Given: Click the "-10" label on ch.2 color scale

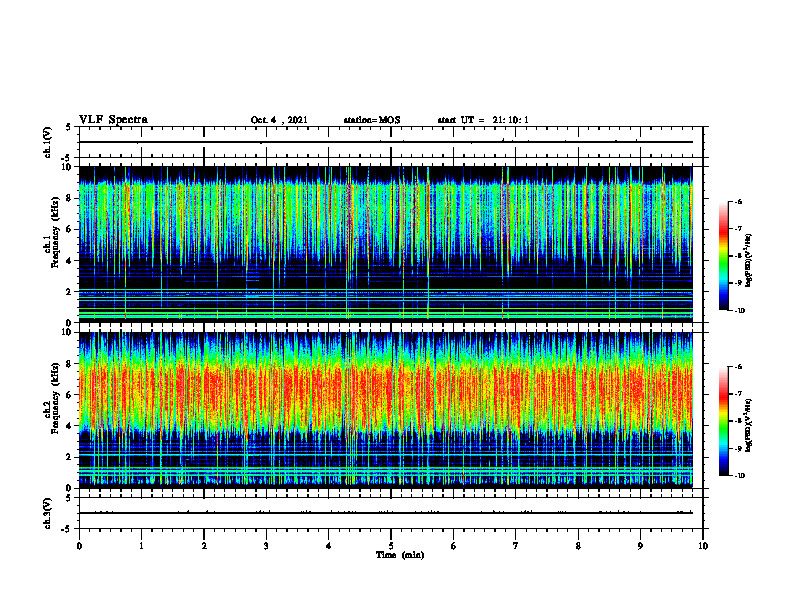Looking at the screenshot, I should [x=739, y=476].
